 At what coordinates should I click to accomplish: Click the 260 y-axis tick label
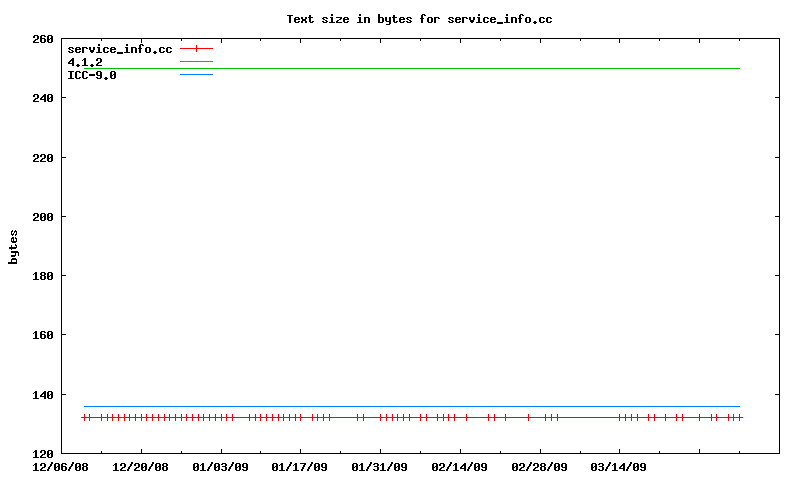coord(43,39)
